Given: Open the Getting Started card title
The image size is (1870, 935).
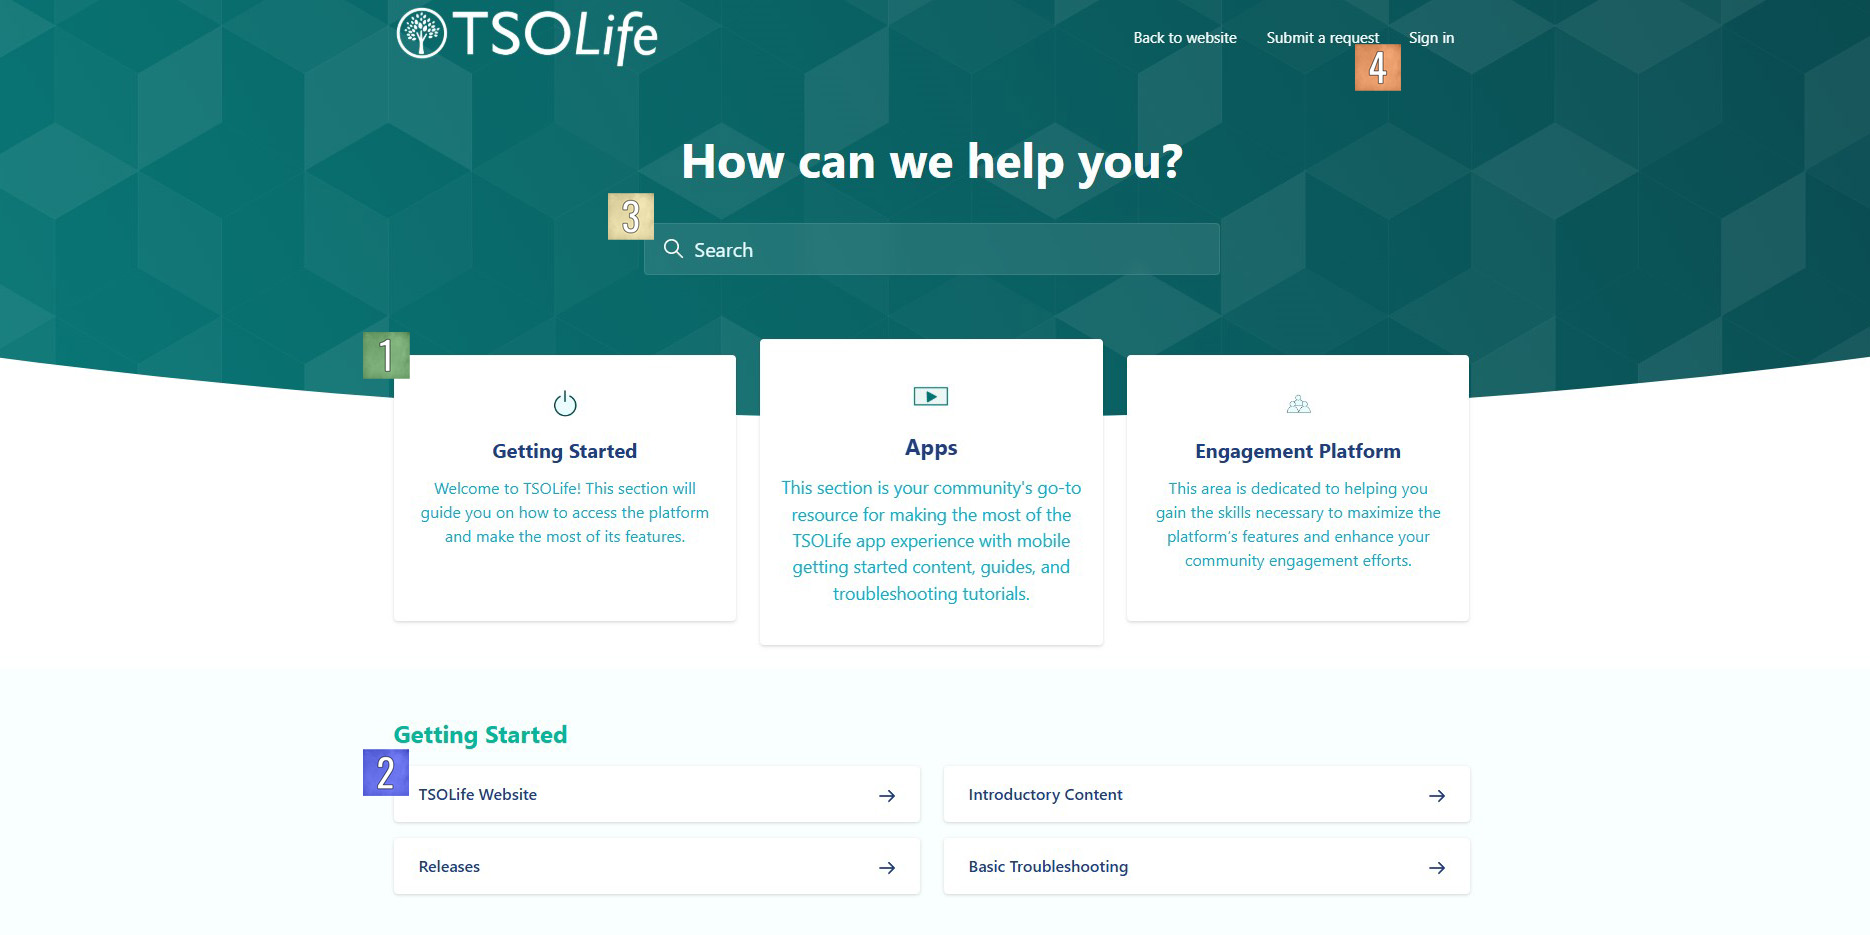Looking at the screenshot, I should (x=565, y=451).
